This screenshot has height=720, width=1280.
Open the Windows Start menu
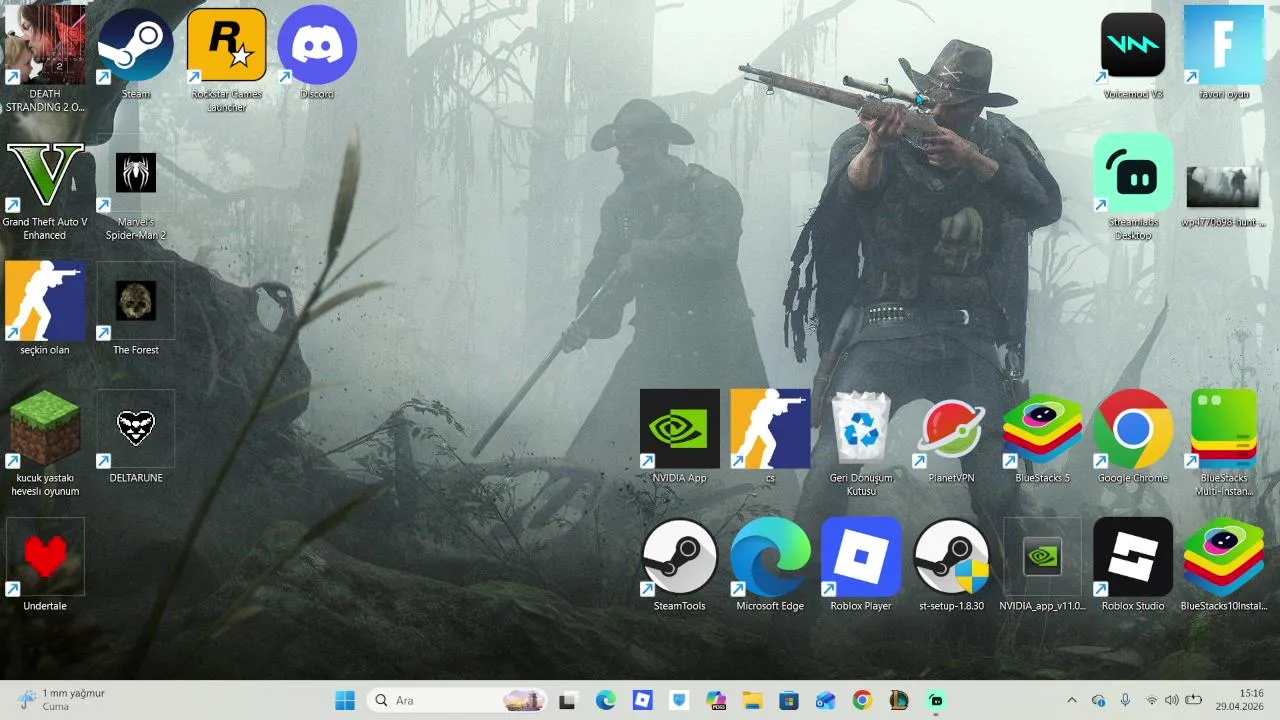345,700
